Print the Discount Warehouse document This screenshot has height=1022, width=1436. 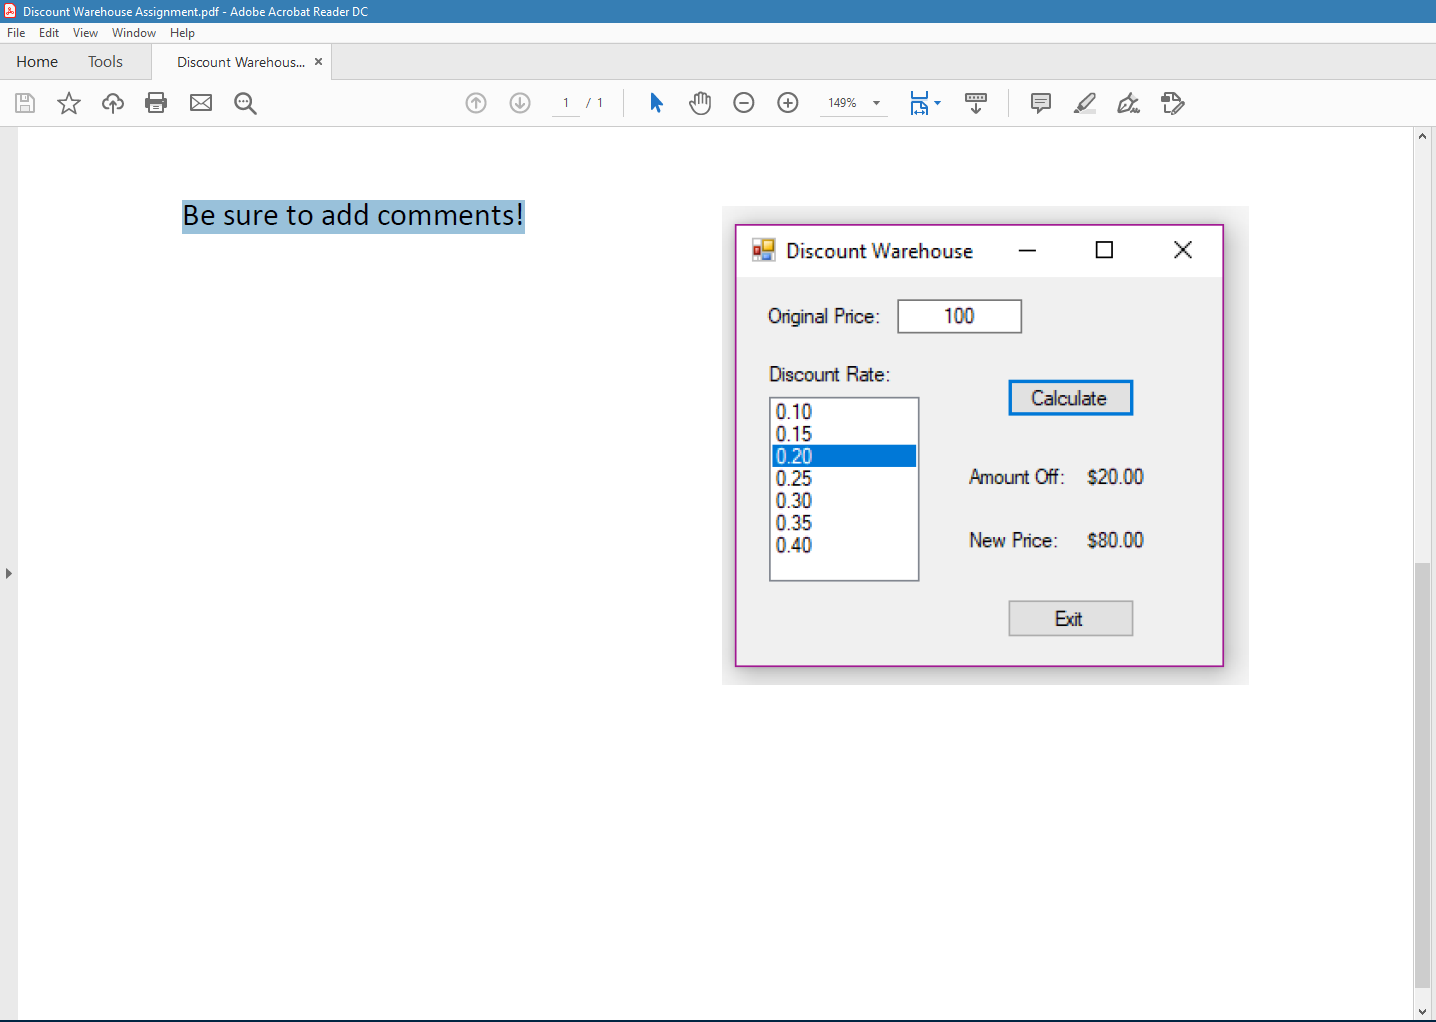pyautogui.click(x=156, y=103)
